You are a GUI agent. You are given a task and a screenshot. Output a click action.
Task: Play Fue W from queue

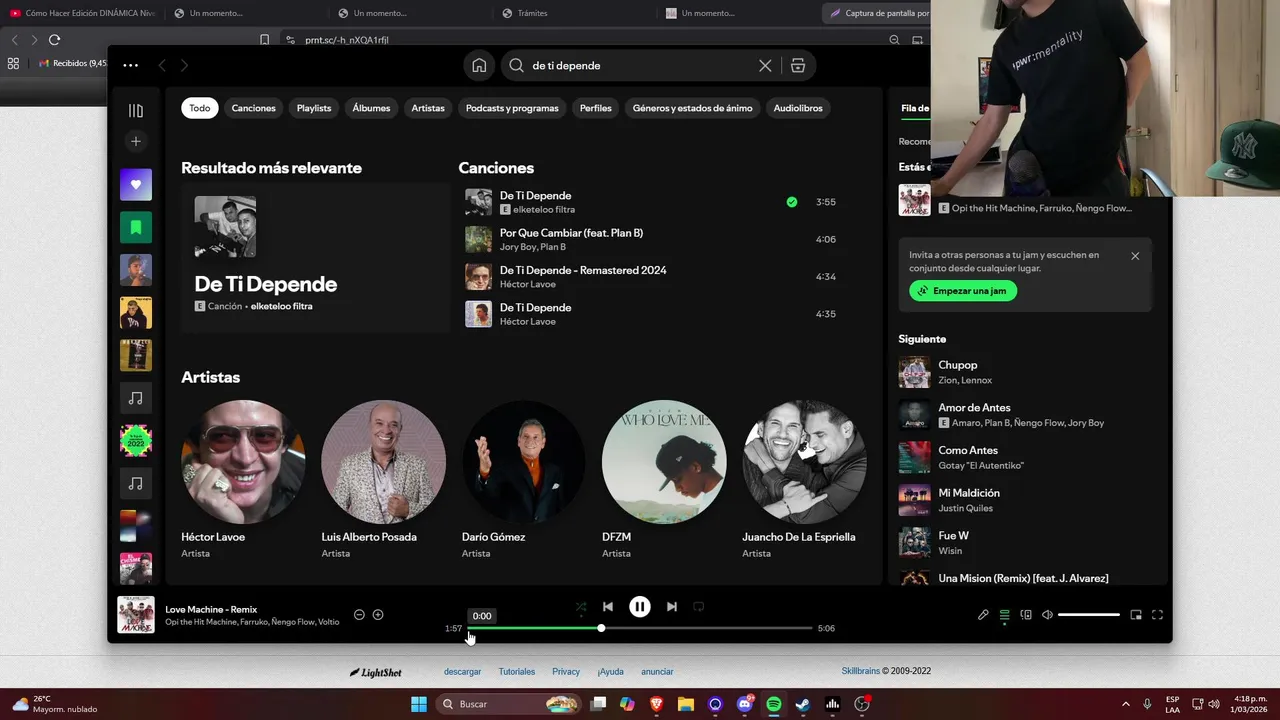point(1027,542)
